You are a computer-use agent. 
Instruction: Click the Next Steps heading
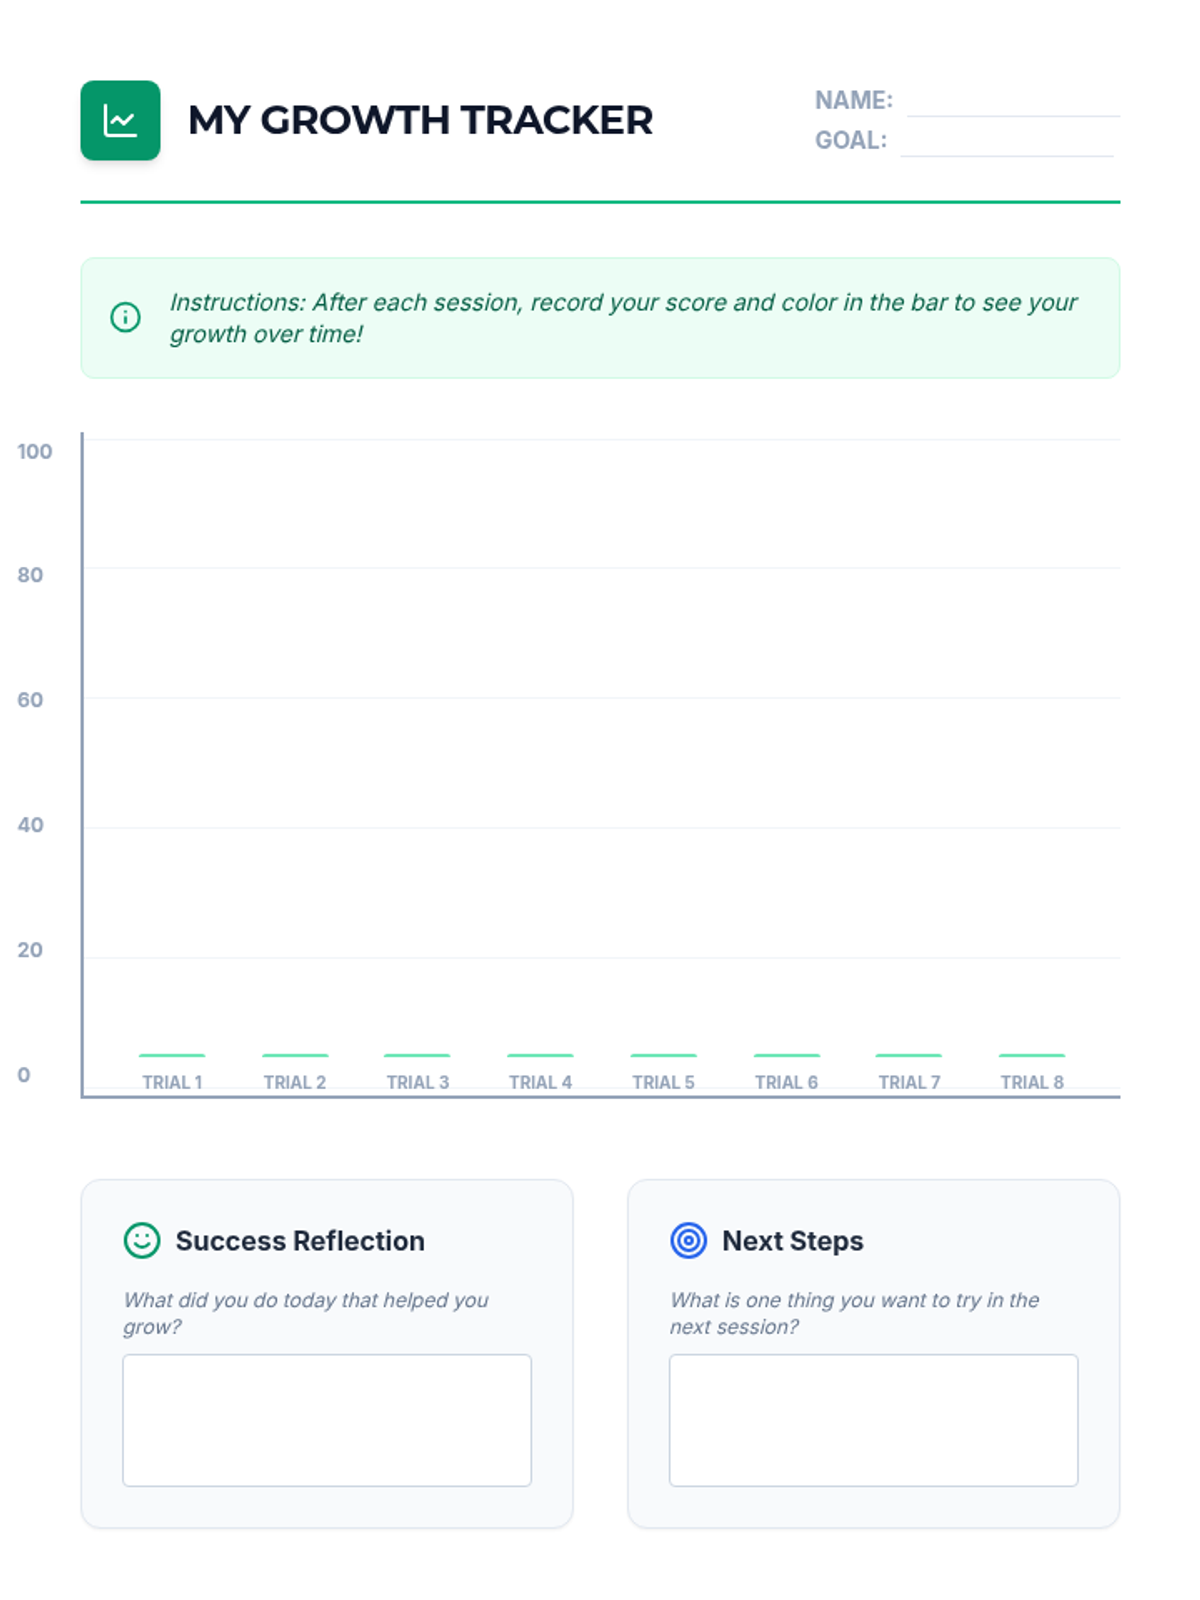[x=792, y=1241]
